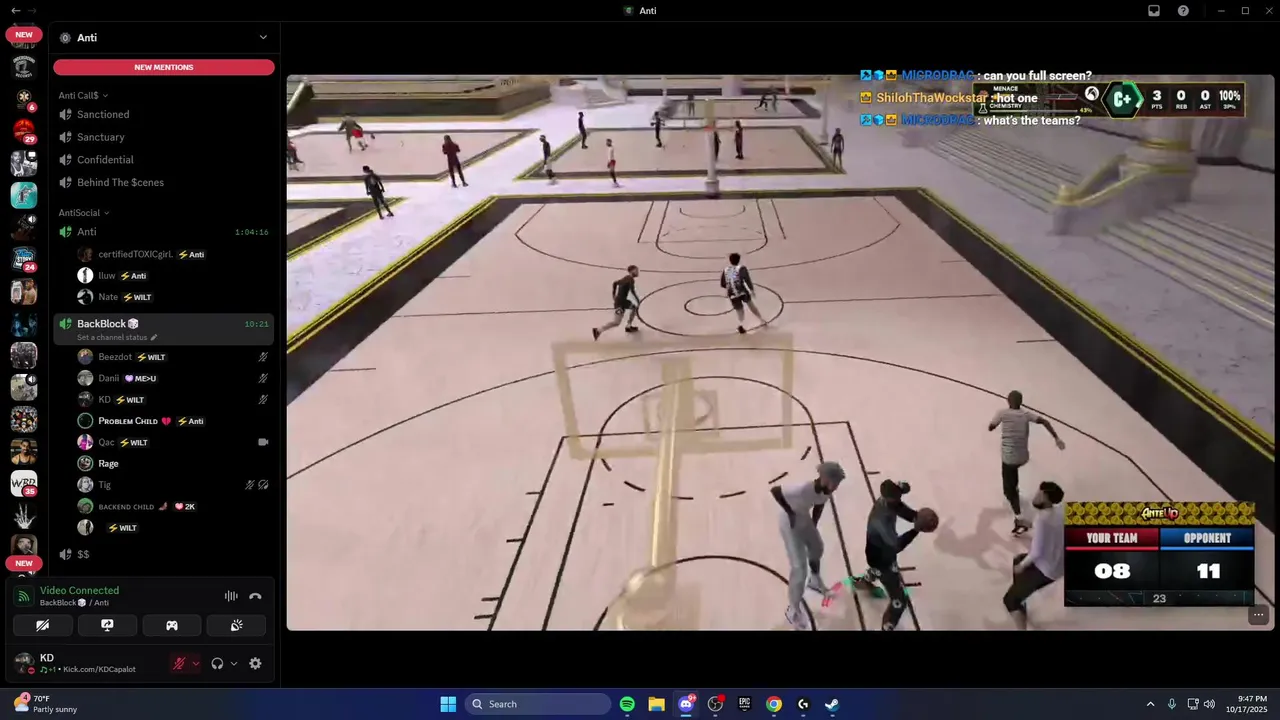This screenshot has height=720, width=1280.
Task: Open OBS Studio taskbar icon
Action: (x=715, y=704)
